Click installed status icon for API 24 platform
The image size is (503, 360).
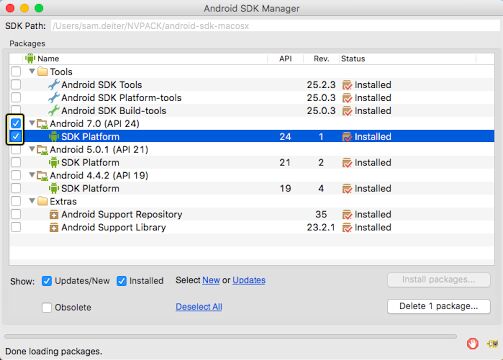(x=347, y=137)
